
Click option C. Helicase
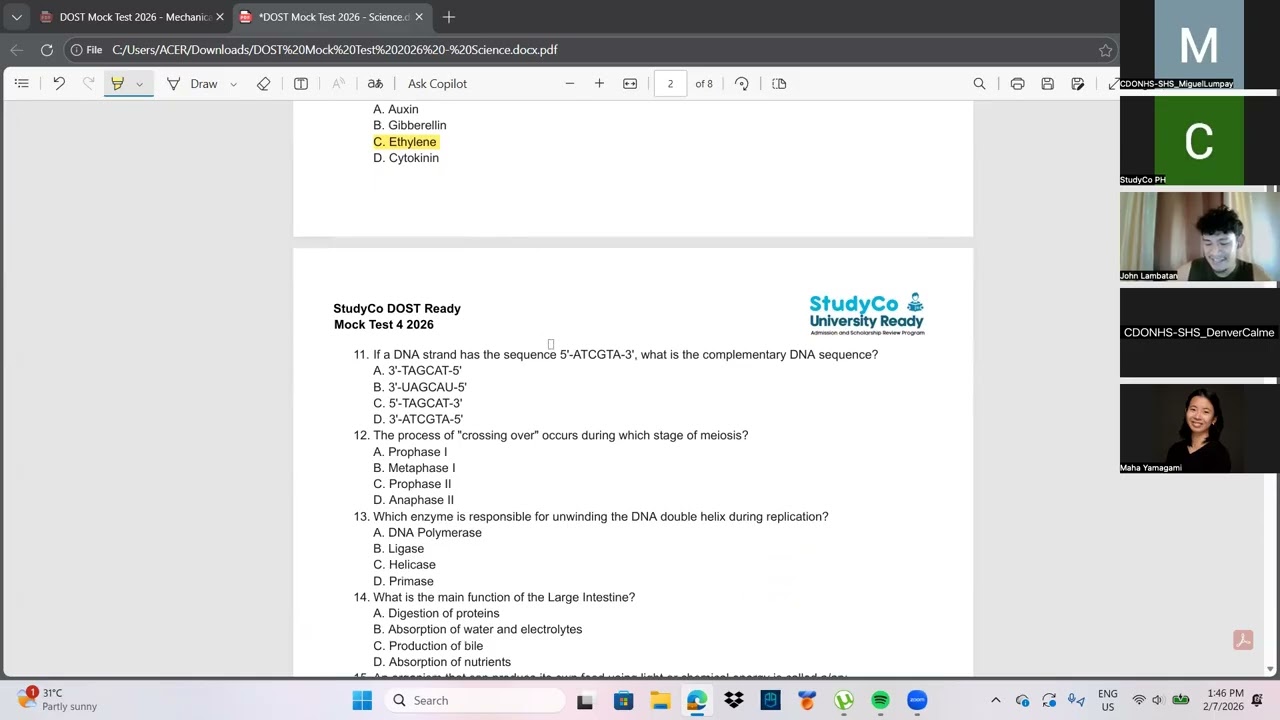(x=404, y=565)
